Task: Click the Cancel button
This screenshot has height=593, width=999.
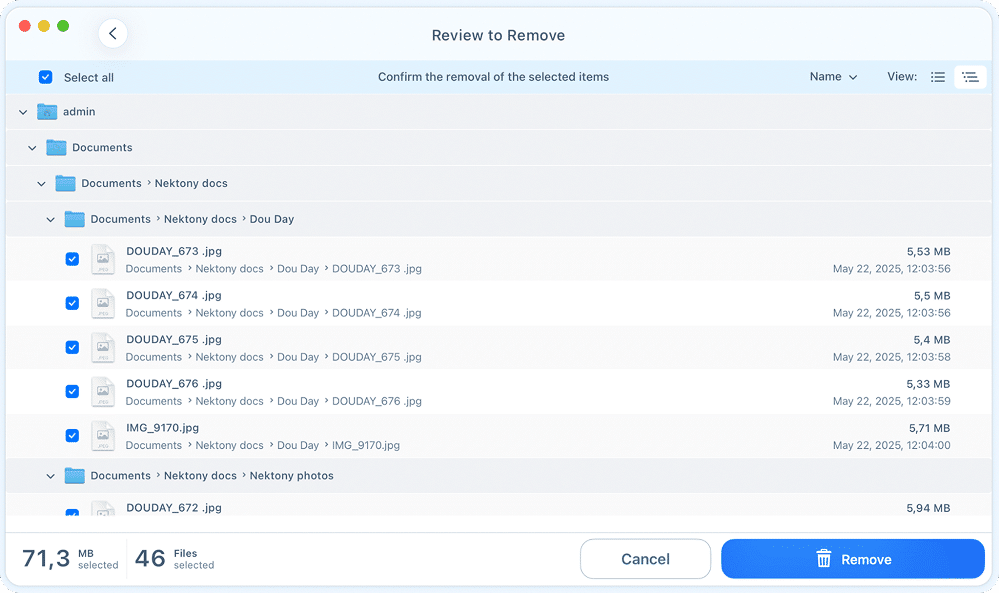Action: click(645, 559)
